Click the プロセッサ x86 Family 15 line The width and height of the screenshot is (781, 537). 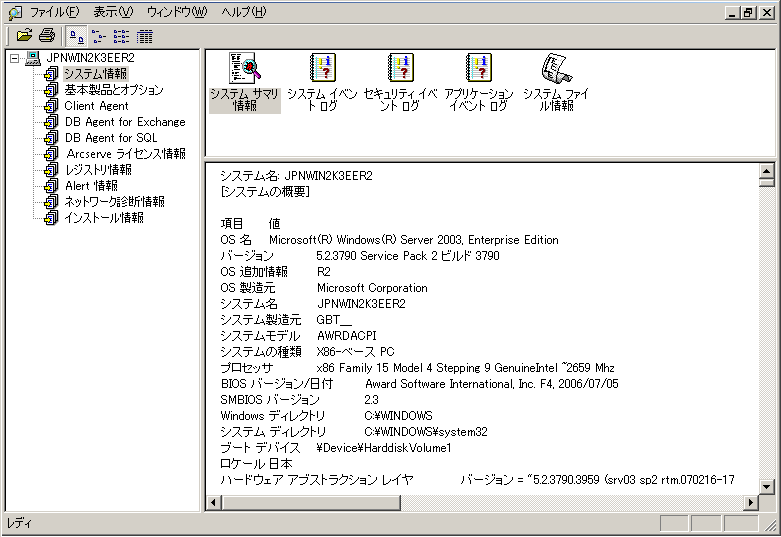[417, 368]
